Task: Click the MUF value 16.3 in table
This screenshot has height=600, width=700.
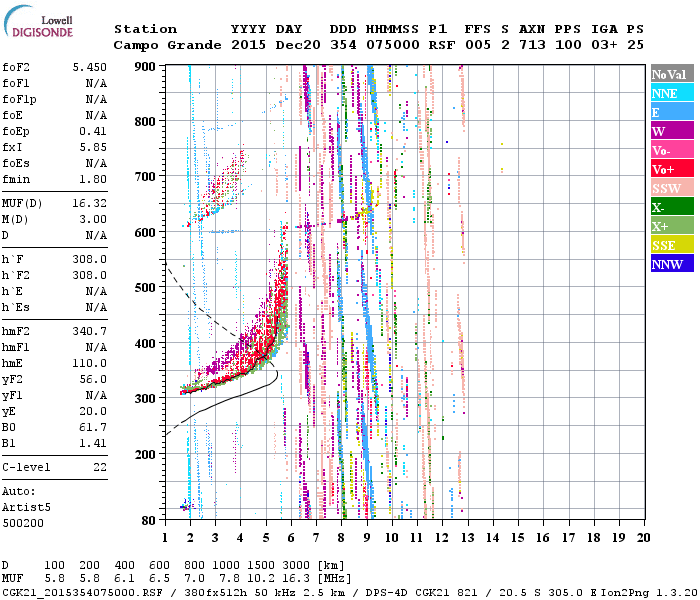Action: (296, 579)
